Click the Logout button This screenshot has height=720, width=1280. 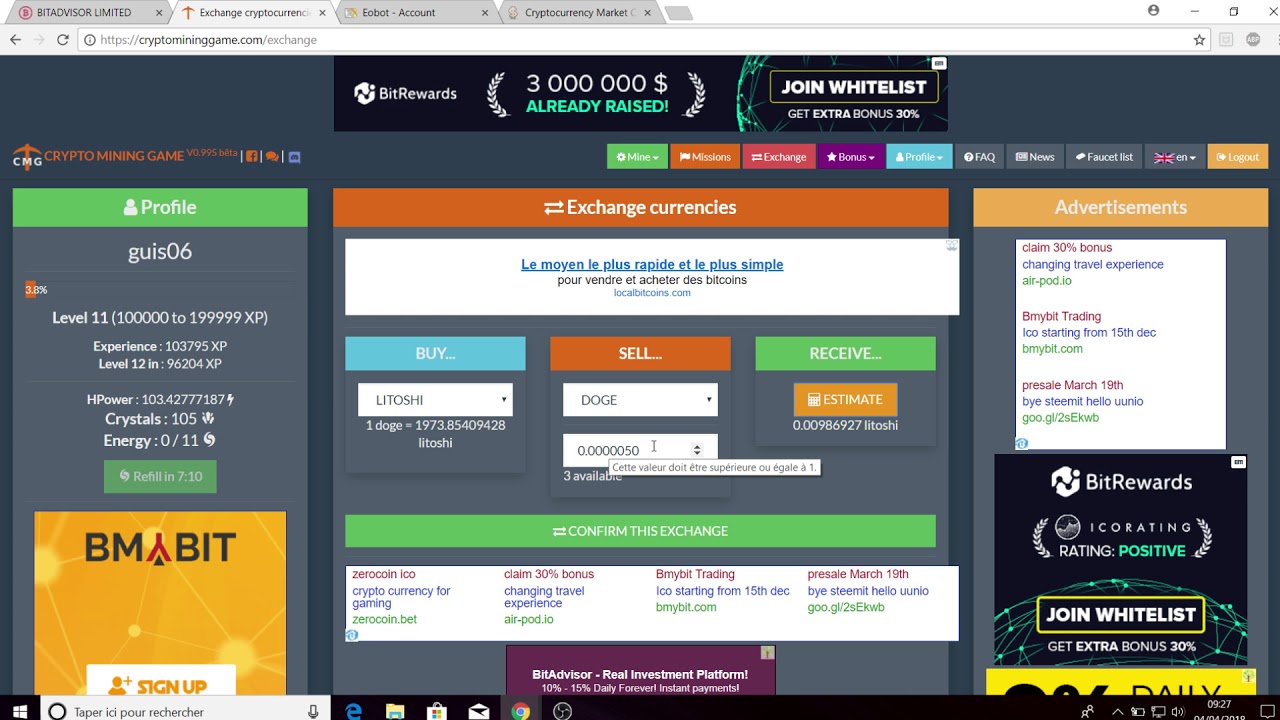pos(1237,157)
